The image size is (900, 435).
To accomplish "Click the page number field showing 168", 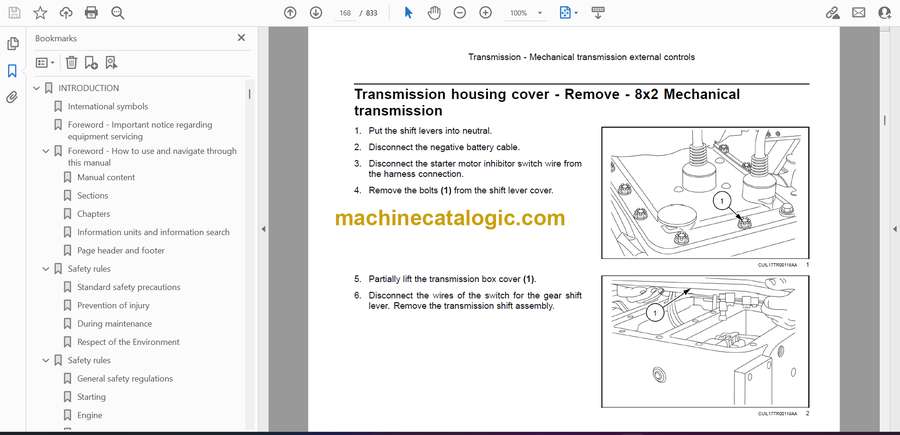I will point(345,13).
